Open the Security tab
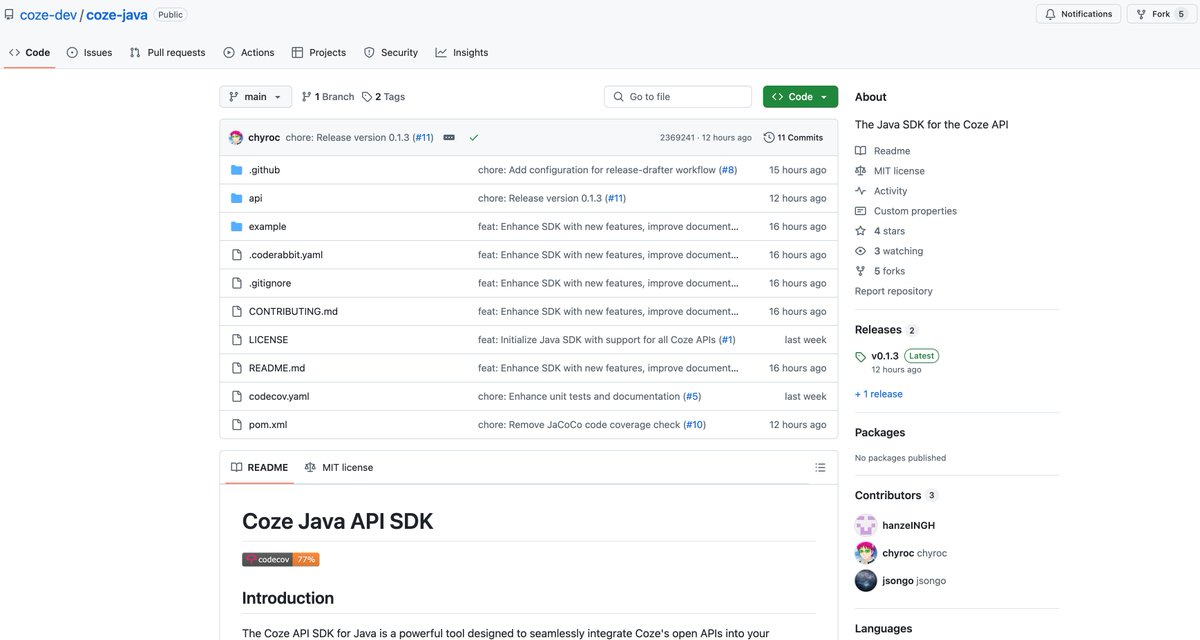 tap(390, 52)
